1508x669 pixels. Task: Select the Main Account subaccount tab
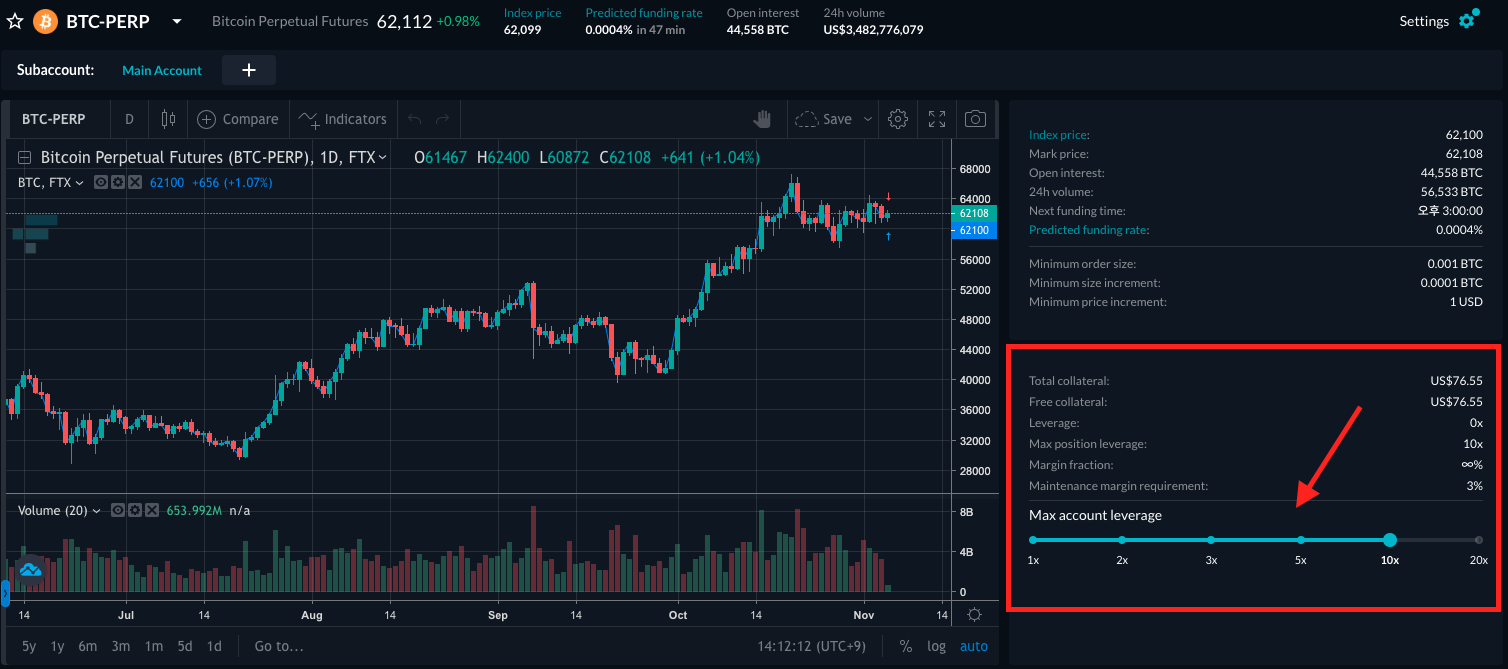(x=162, y=70)
